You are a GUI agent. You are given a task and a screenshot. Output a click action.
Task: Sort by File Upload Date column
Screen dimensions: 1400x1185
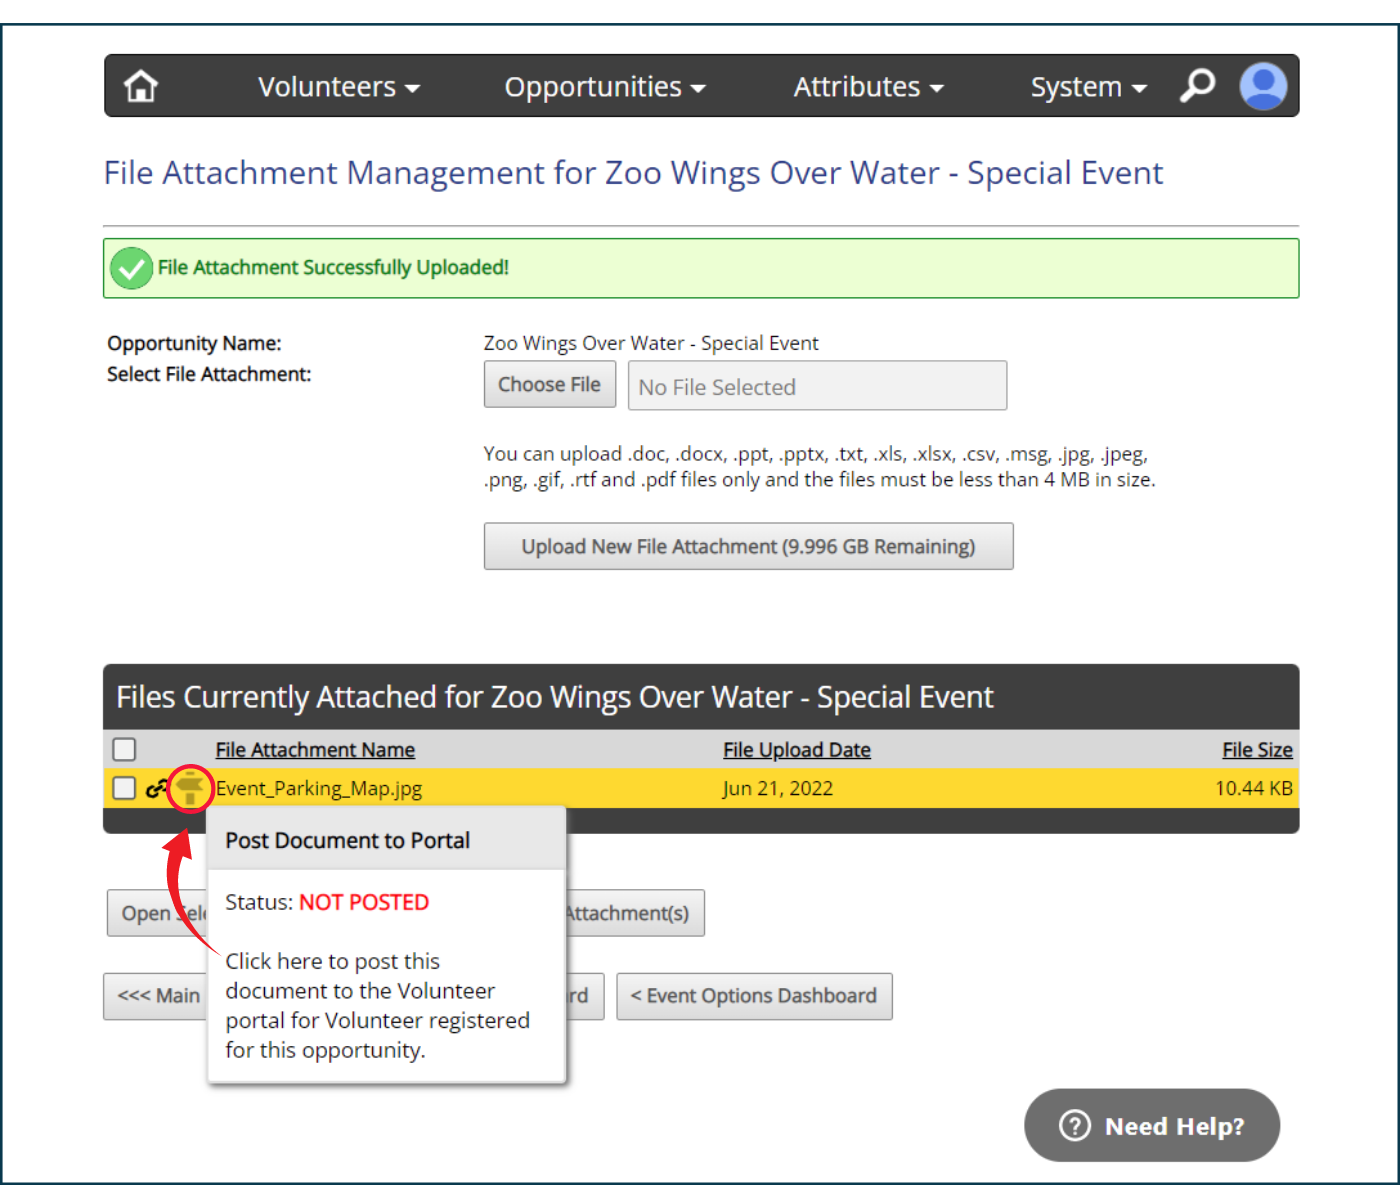pyautogui.click(x=797, y=750)
